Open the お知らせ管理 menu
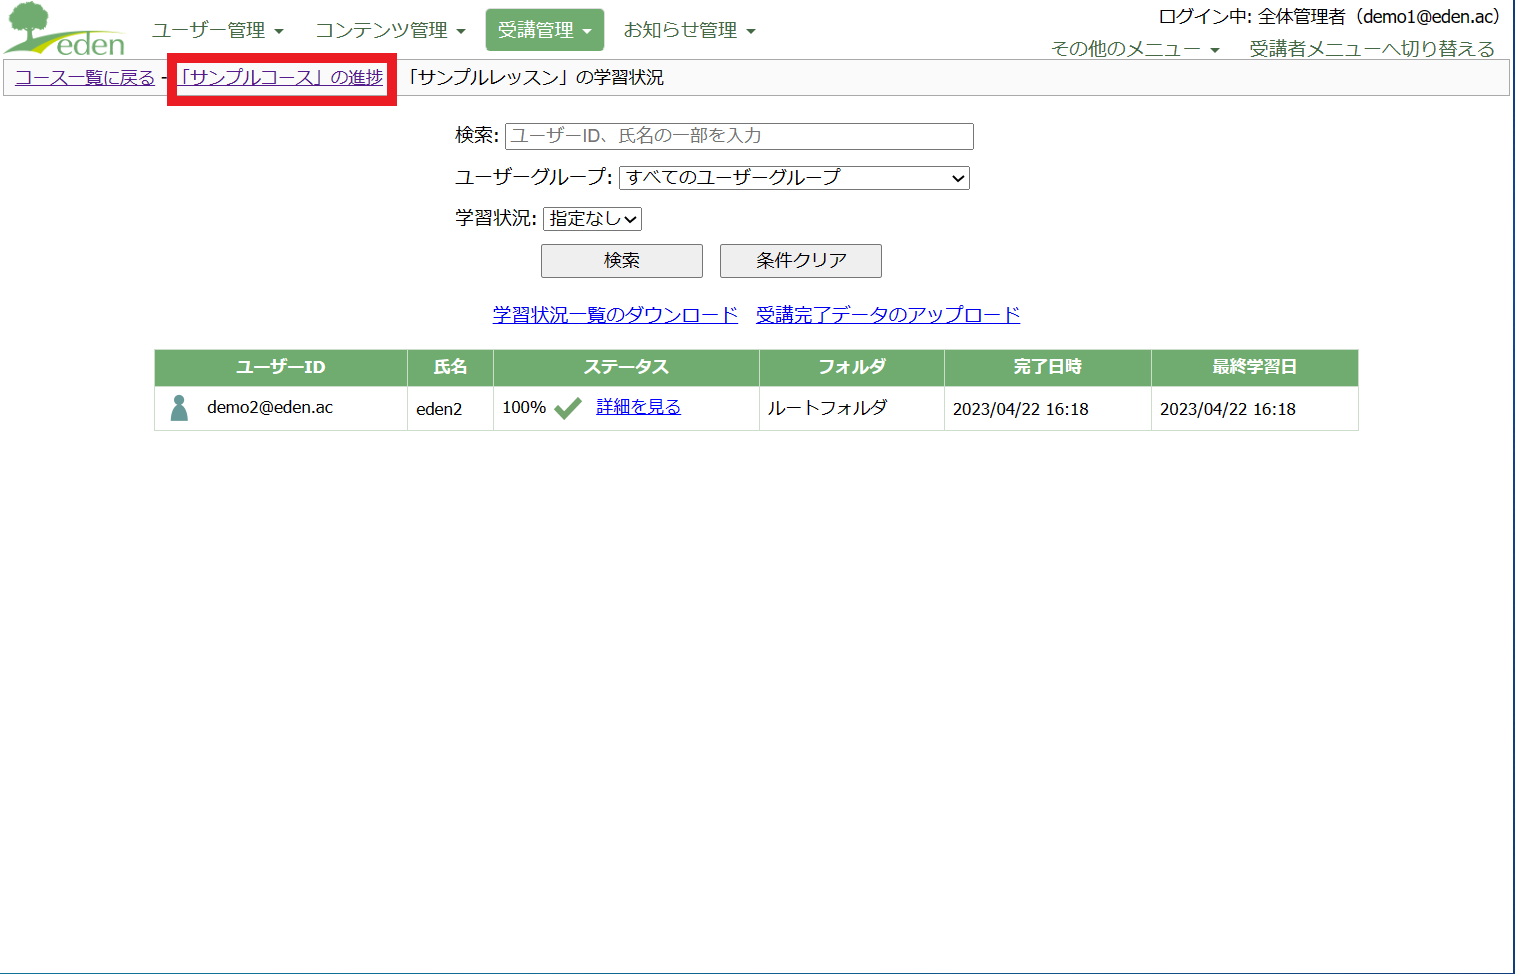The height and width of the screenshot is (974, 1515). click(x=689, y=30)
